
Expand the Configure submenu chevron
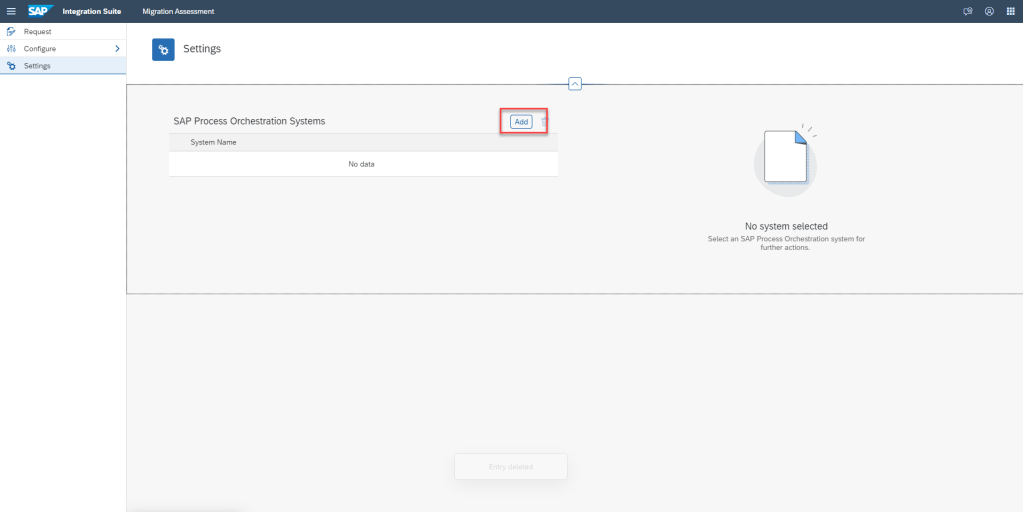[x=117, y=49]
